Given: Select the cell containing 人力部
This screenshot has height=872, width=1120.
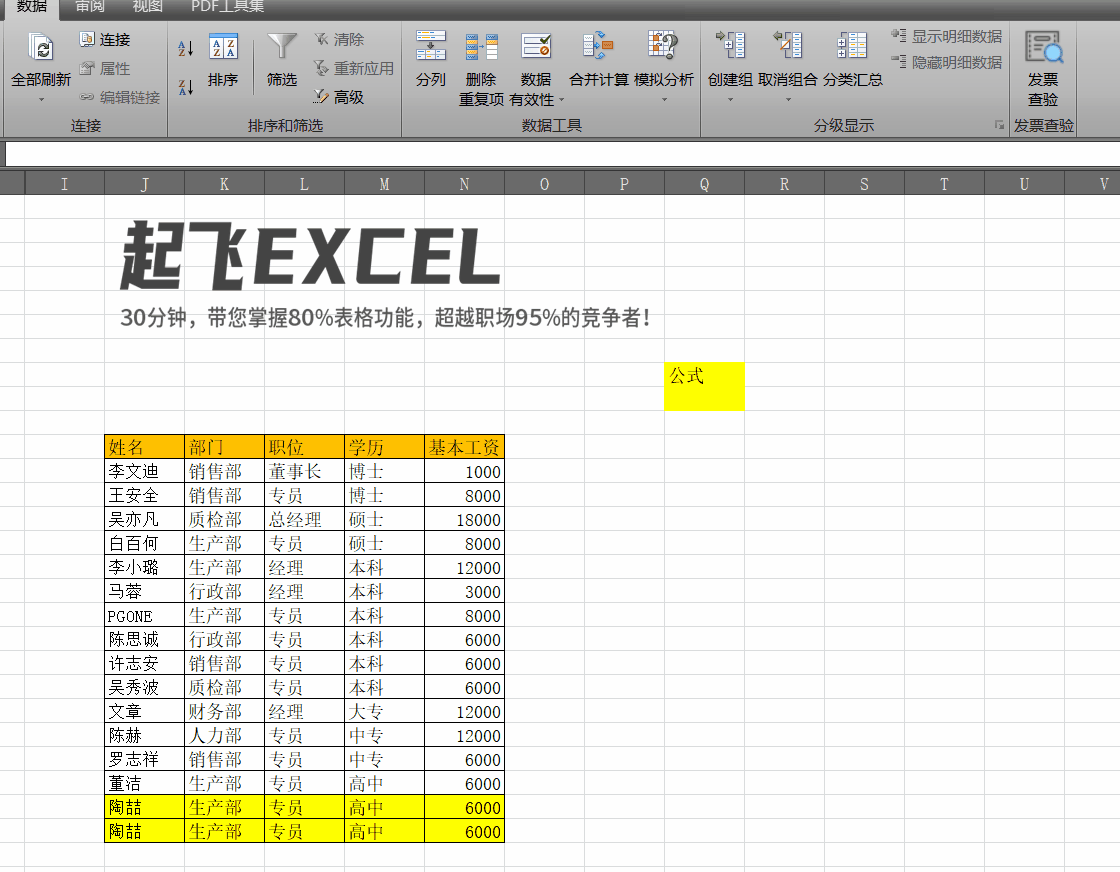Looking at the screenshot, I should click(x=224, y=736).
